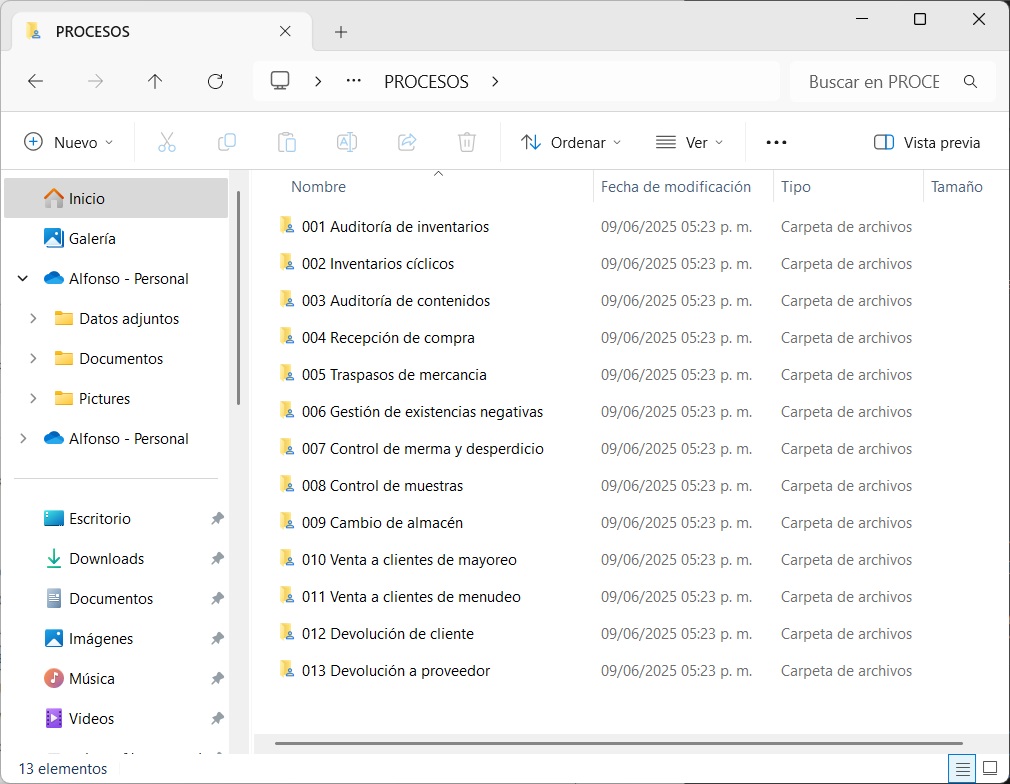Toggle the Vista previa pane

pos(926,142)
